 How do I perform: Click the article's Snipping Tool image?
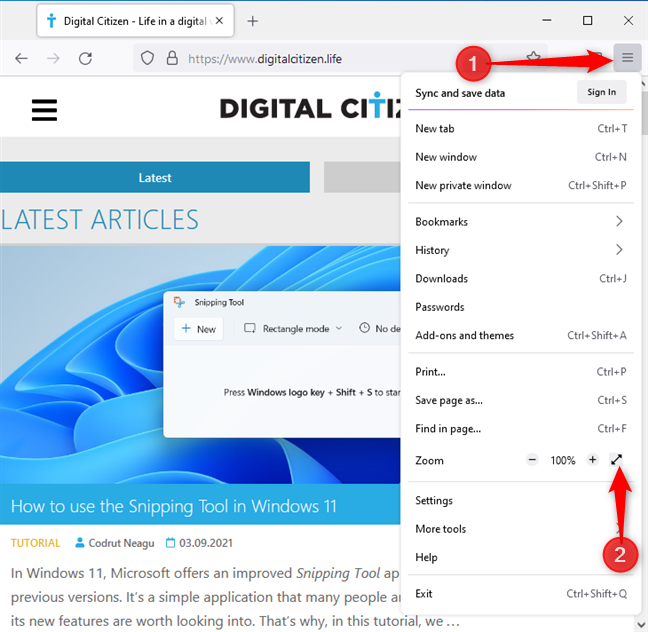pos(200,365)
